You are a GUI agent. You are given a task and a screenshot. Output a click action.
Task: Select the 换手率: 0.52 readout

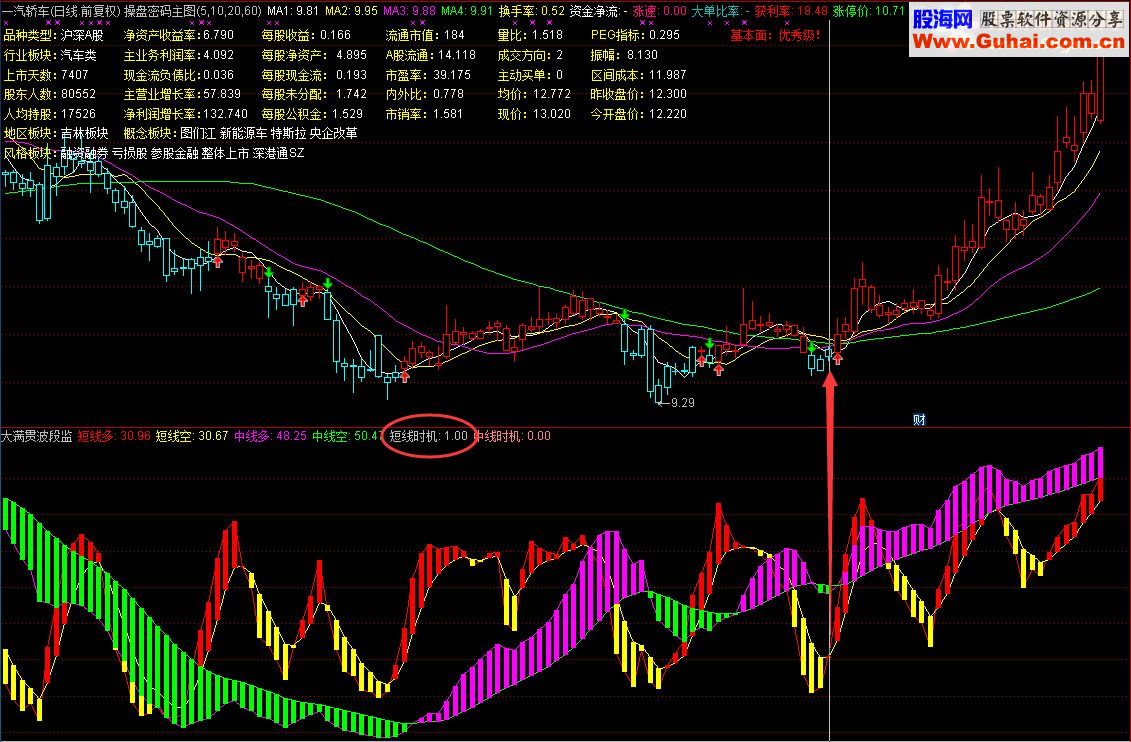(x=532, y=12)
